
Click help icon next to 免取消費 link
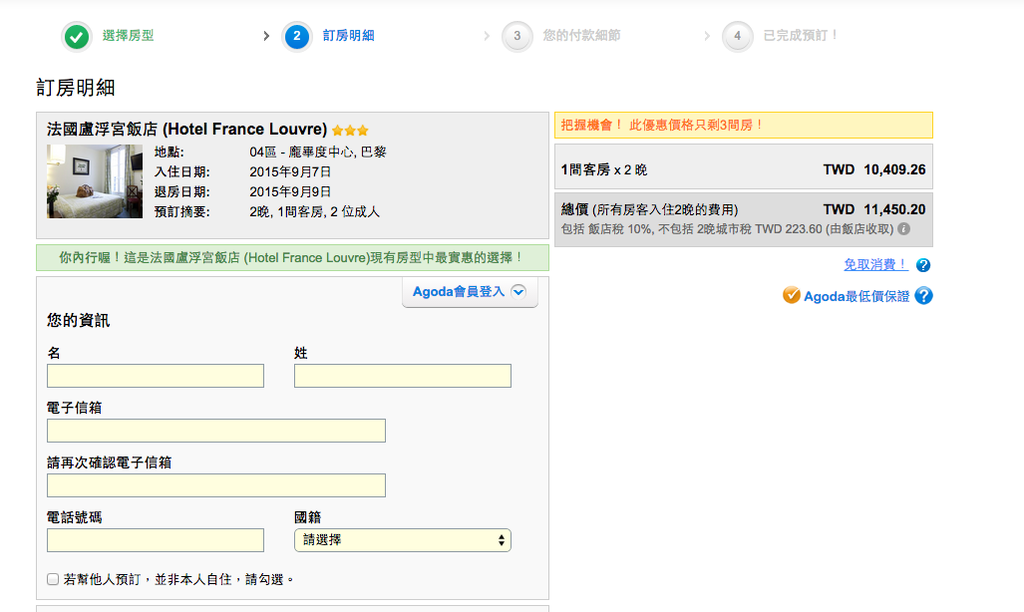coord(923,265)
